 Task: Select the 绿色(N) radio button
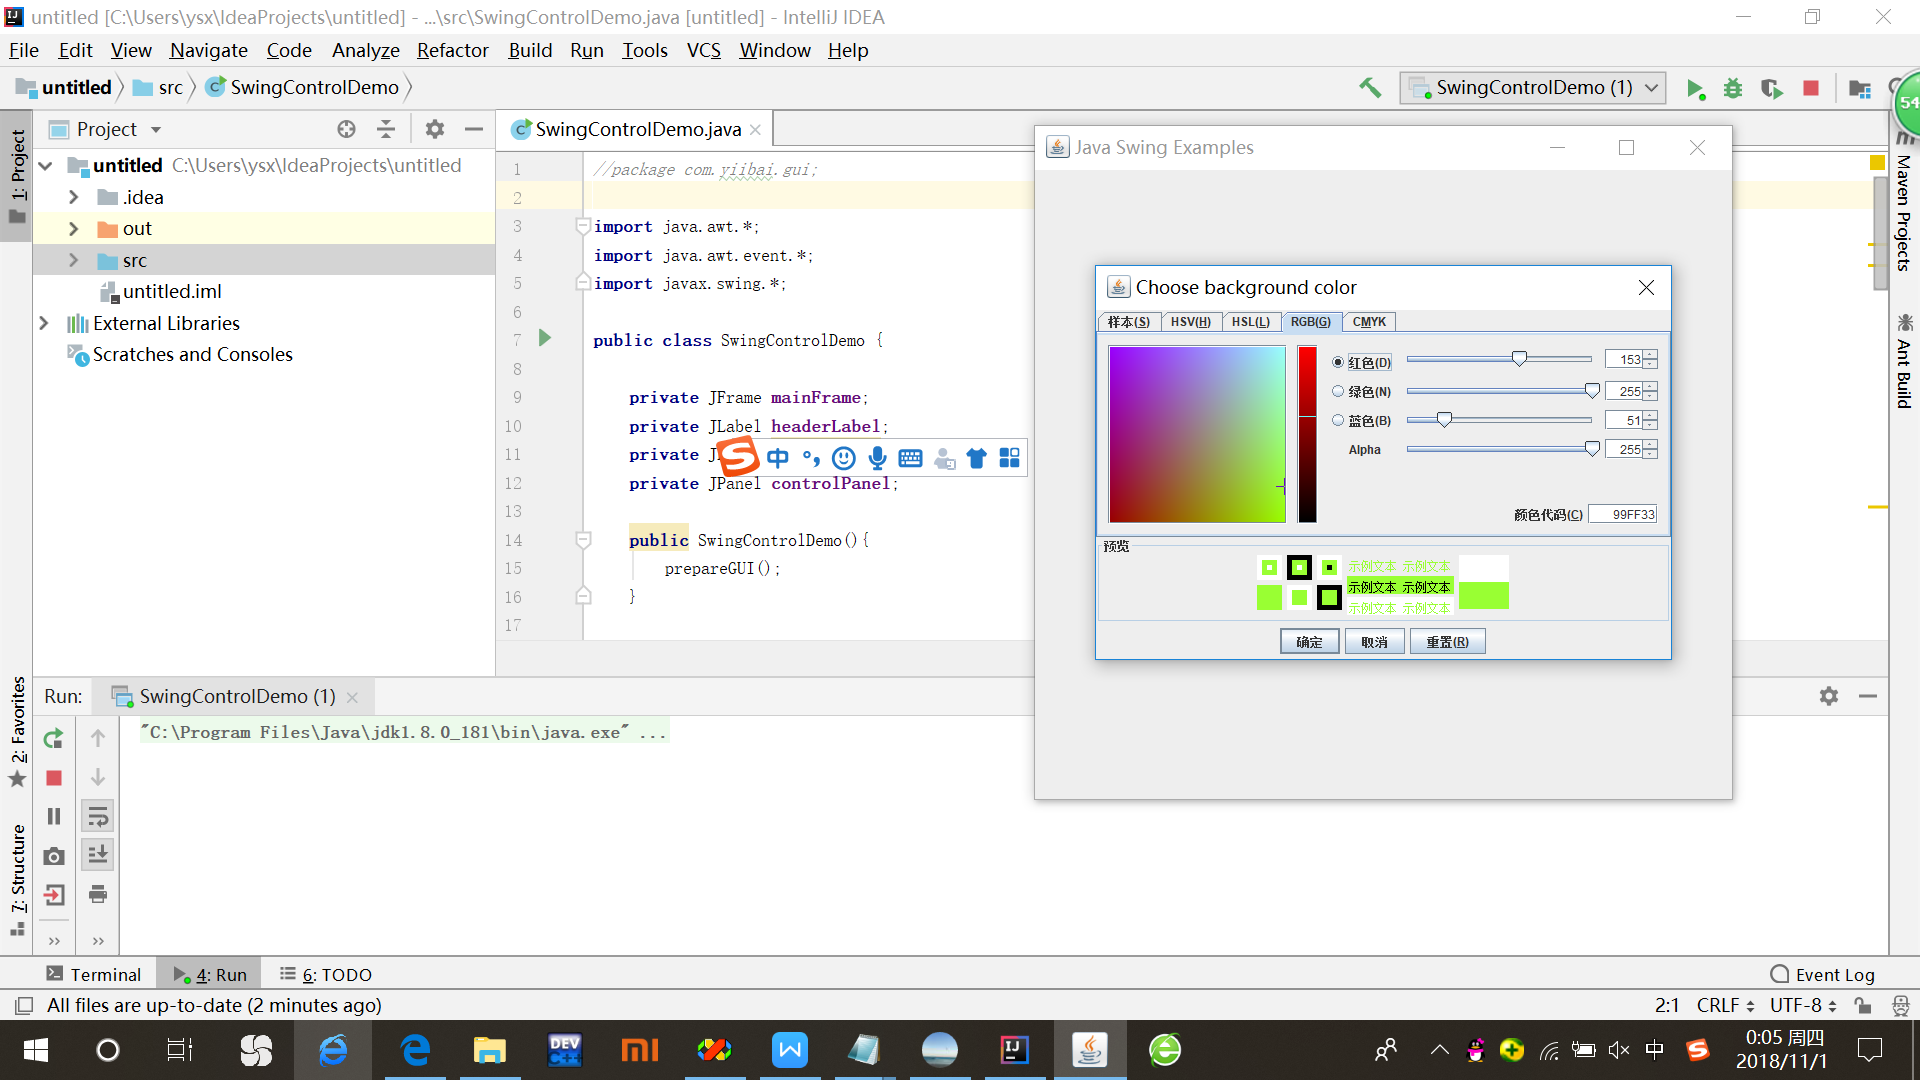1338,391
